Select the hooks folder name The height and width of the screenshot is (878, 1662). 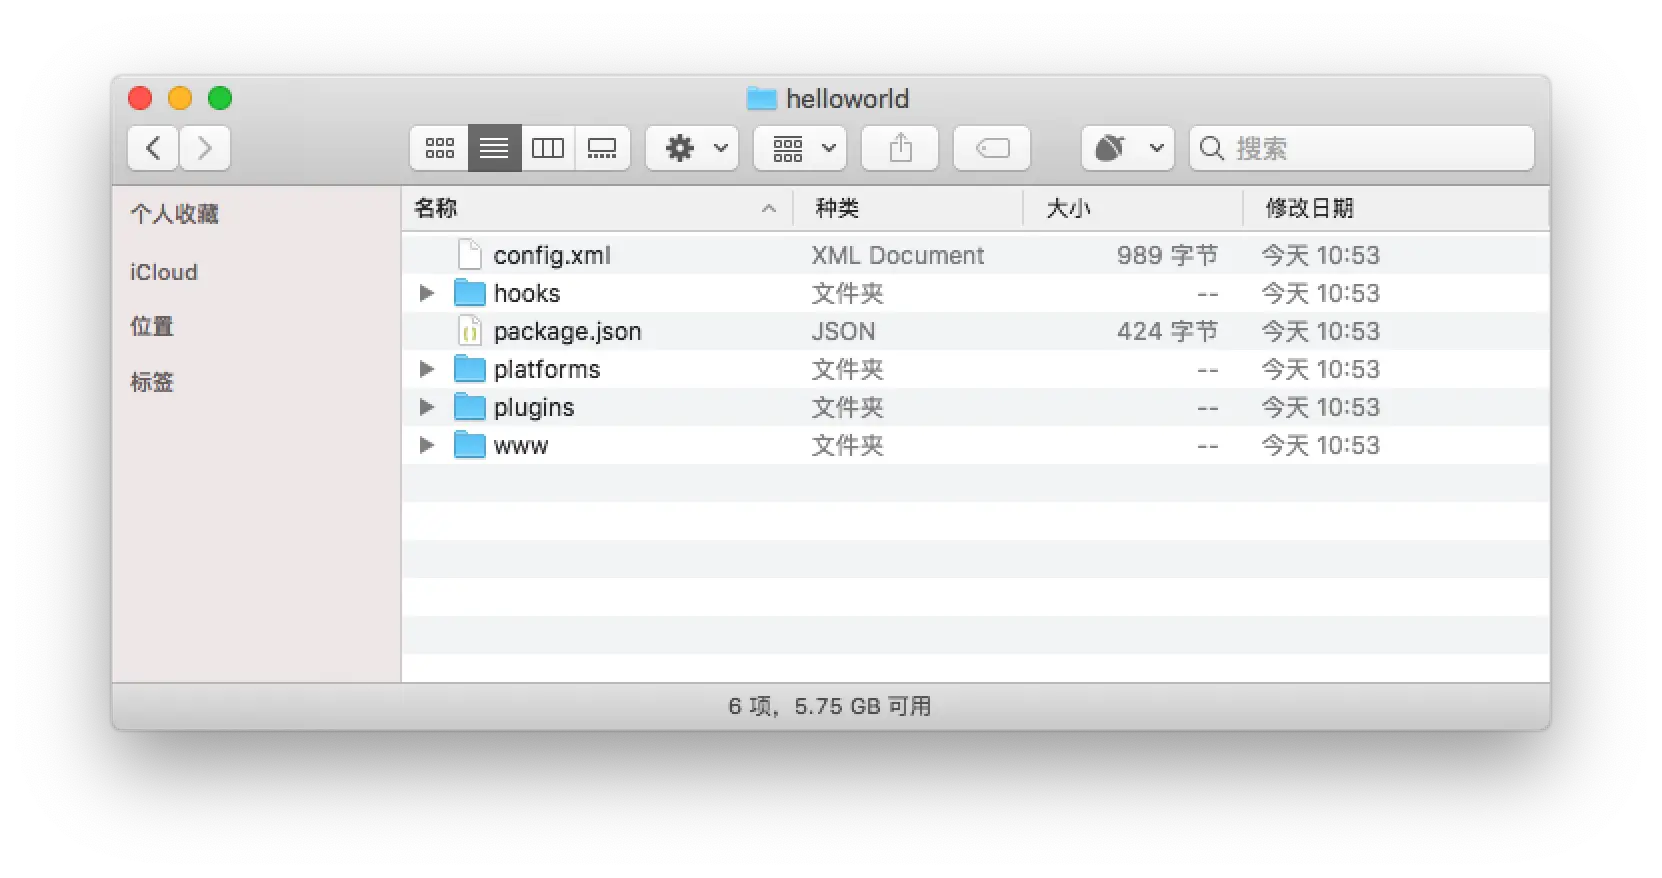(x=527, y=293)
